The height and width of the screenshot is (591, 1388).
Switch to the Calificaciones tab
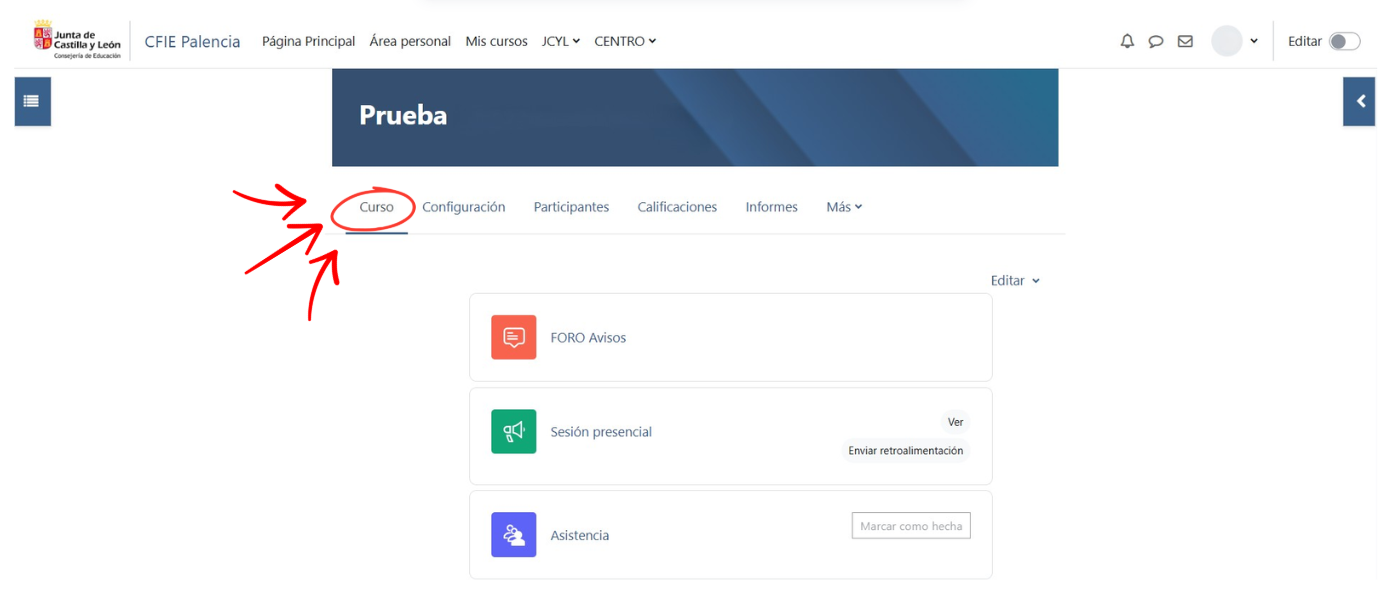pos(677,207)
